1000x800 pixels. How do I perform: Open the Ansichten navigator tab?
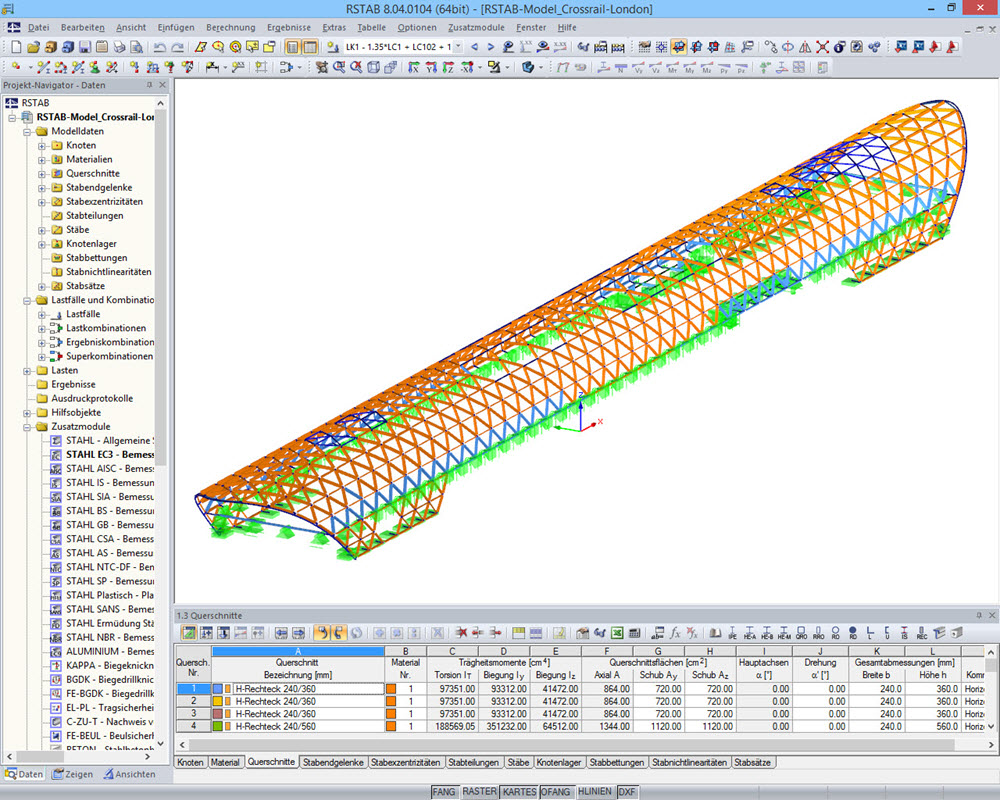click(x=129, y=774)
